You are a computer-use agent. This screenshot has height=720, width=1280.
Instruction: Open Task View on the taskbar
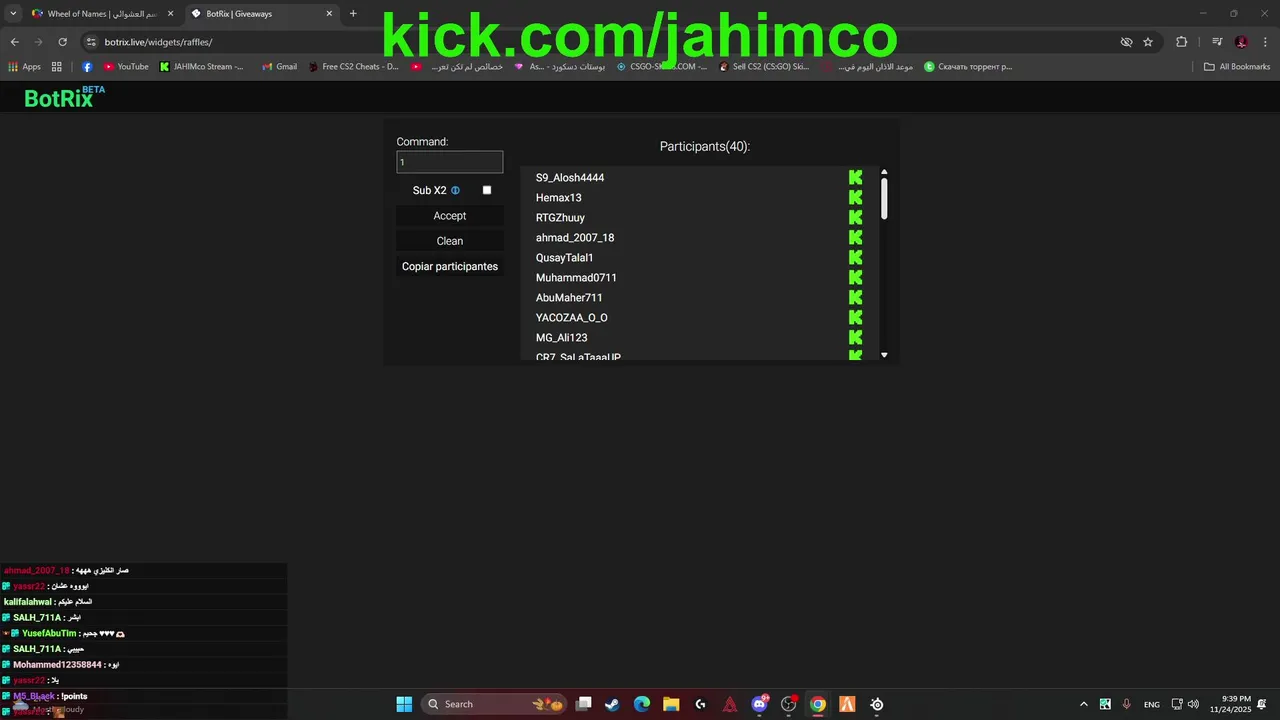584,704
